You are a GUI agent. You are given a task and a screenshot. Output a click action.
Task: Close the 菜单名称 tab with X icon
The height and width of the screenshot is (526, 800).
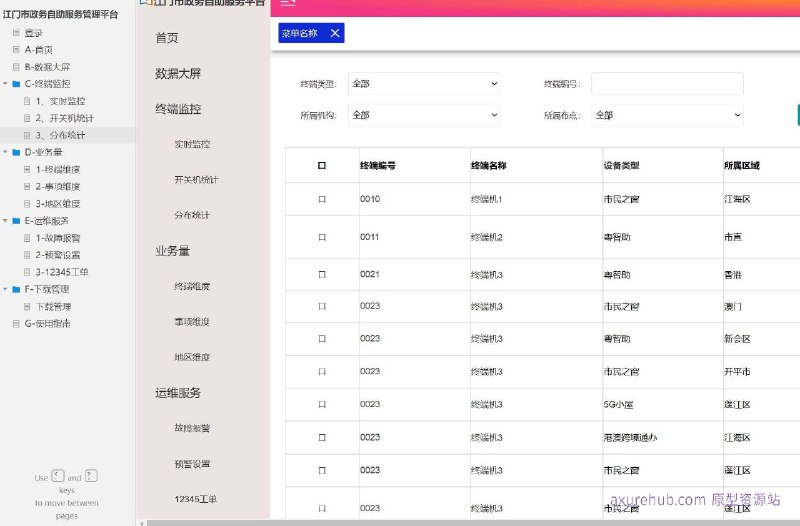point(335,33)
